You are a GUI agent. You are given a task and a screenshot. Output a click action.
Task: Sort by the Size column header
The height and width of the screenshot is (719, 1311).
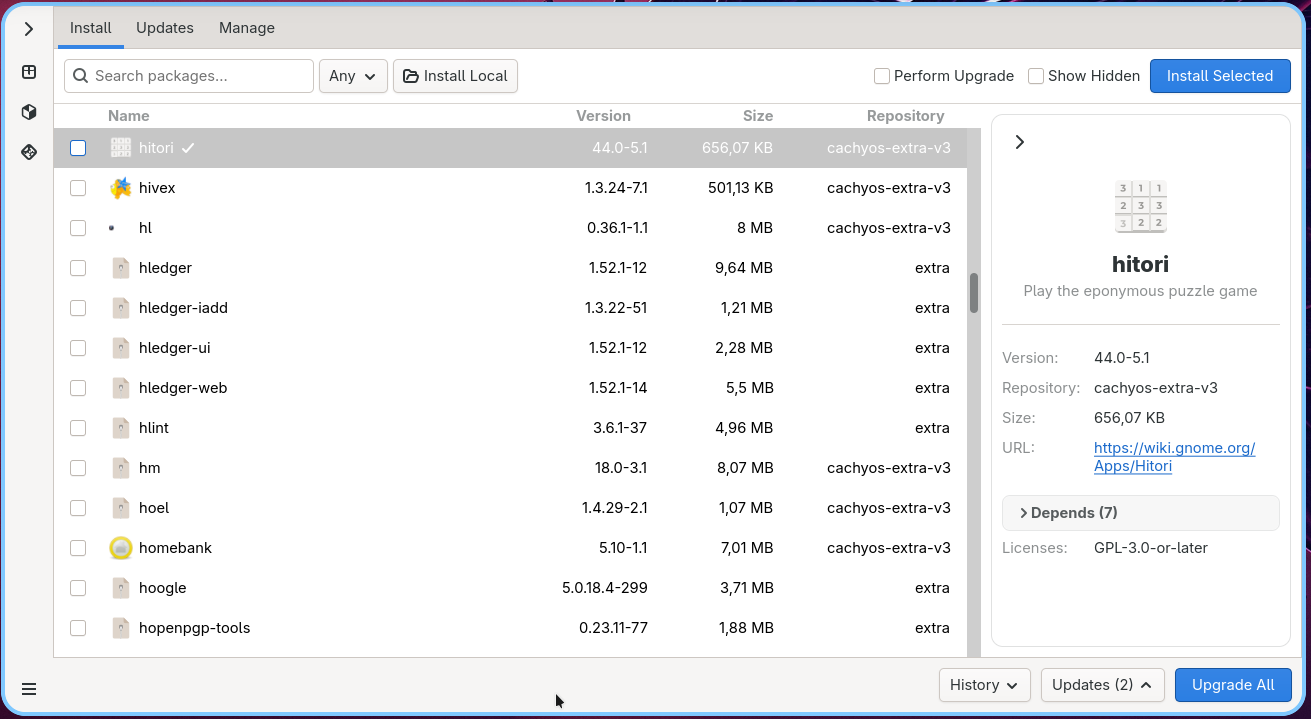coord(758,116)
